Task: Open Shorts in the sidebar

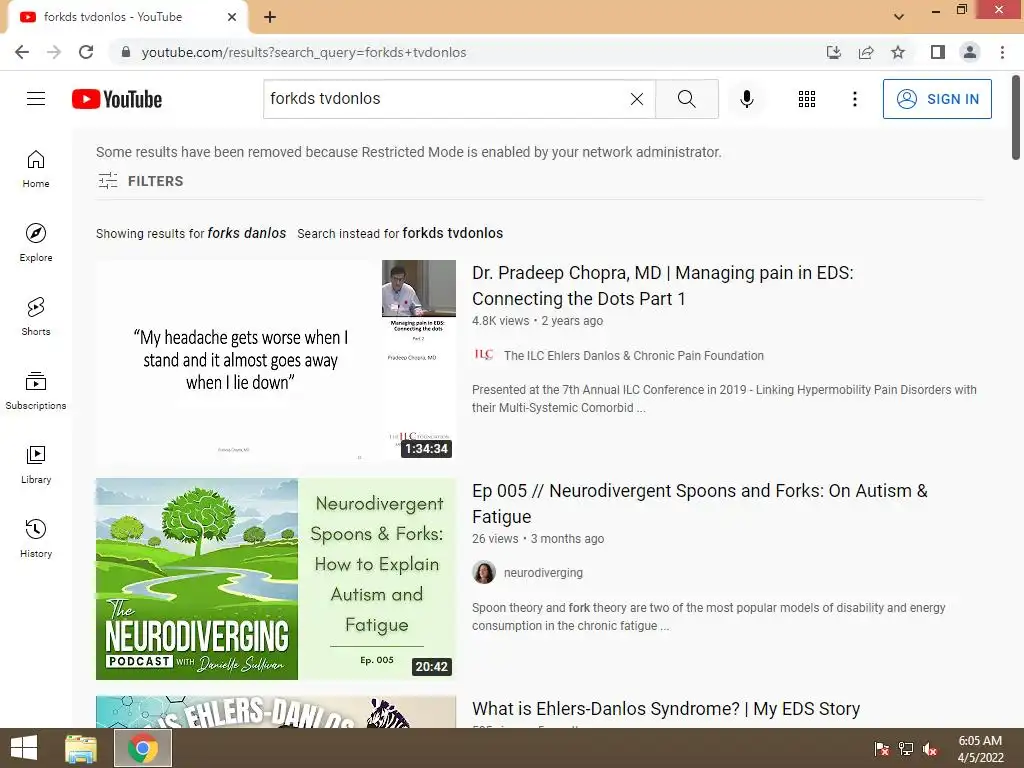Action: pos(36,317)
